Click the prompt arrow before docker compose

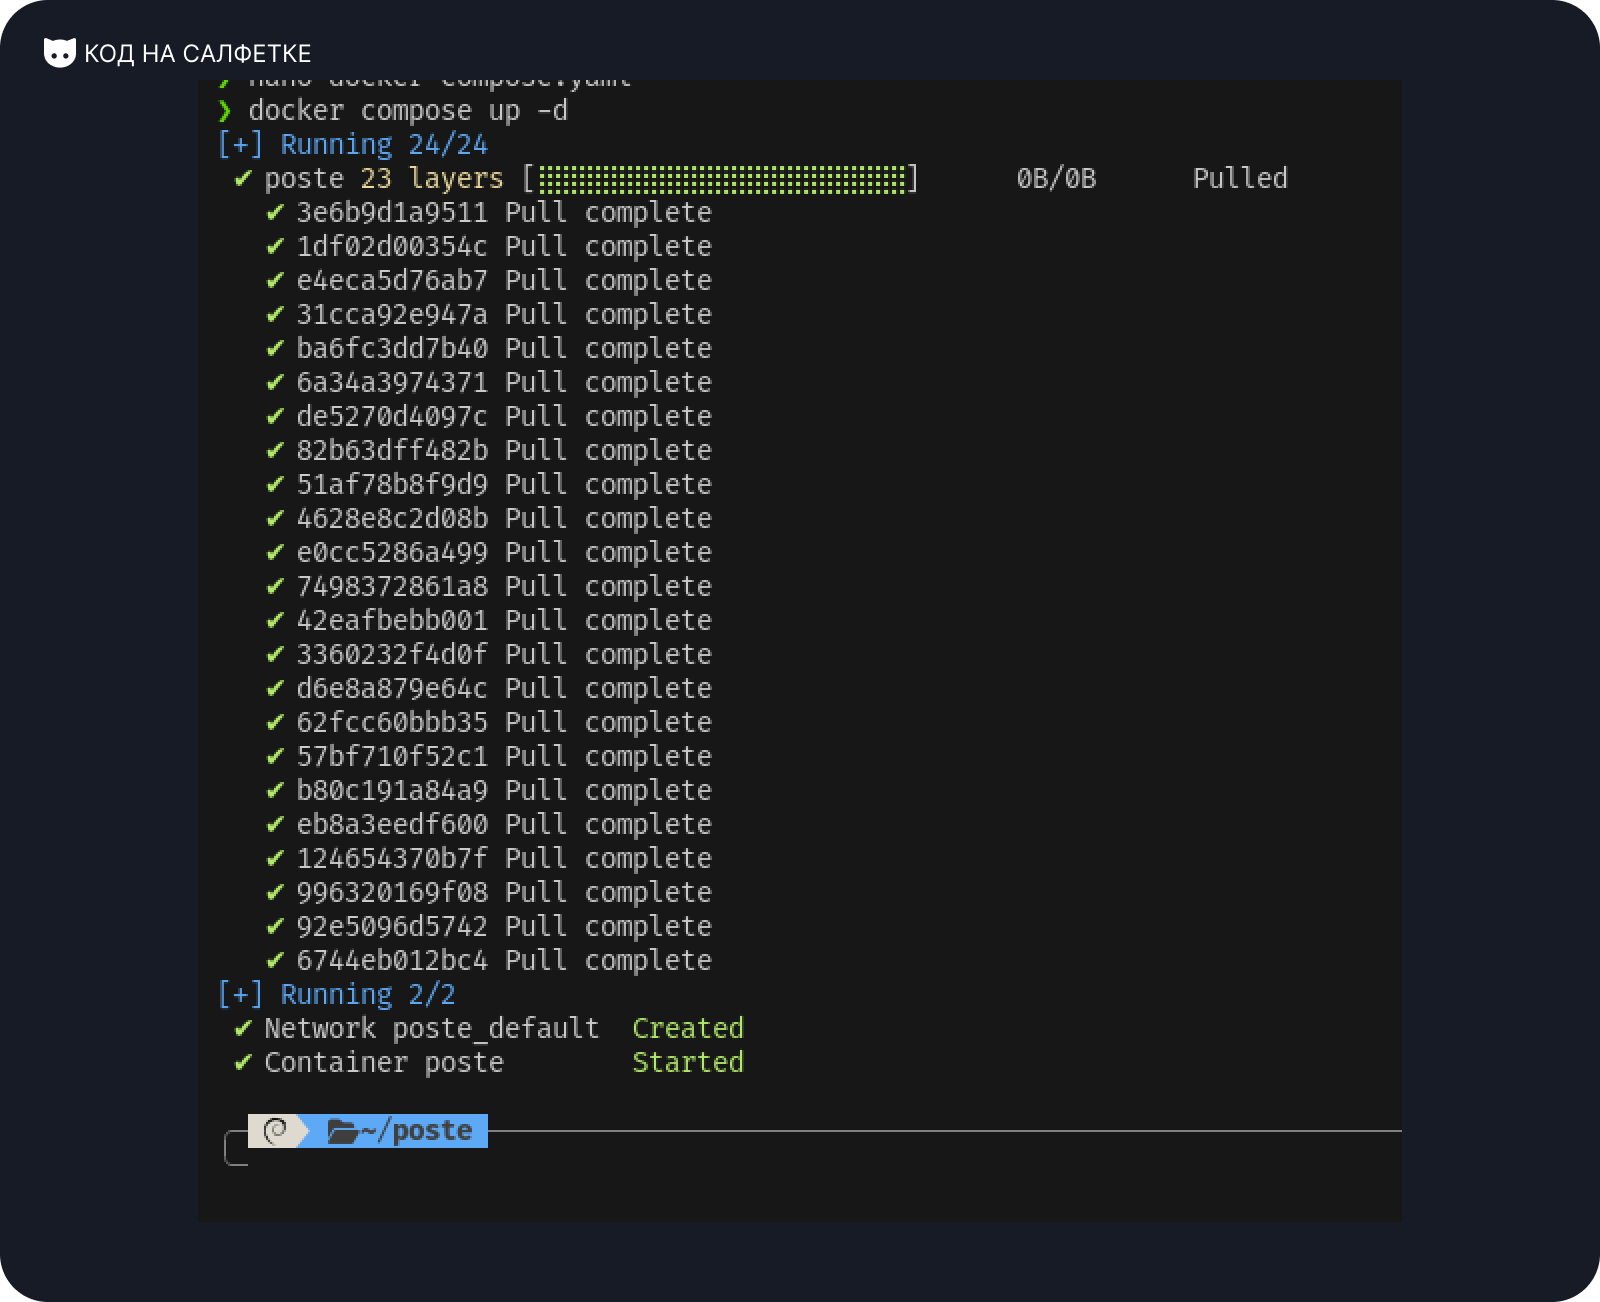coord(225,110)
